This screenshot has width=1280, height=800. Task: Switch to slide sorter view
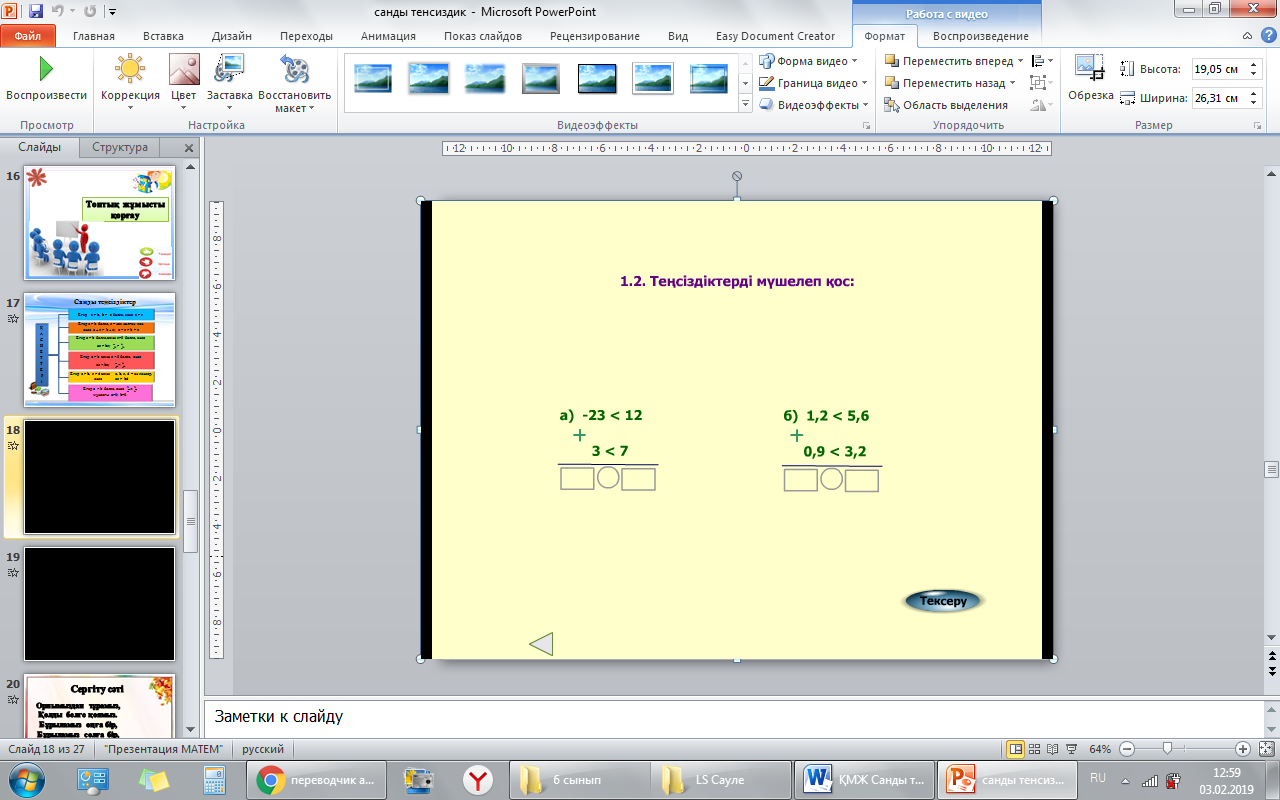click(1034, 749)
